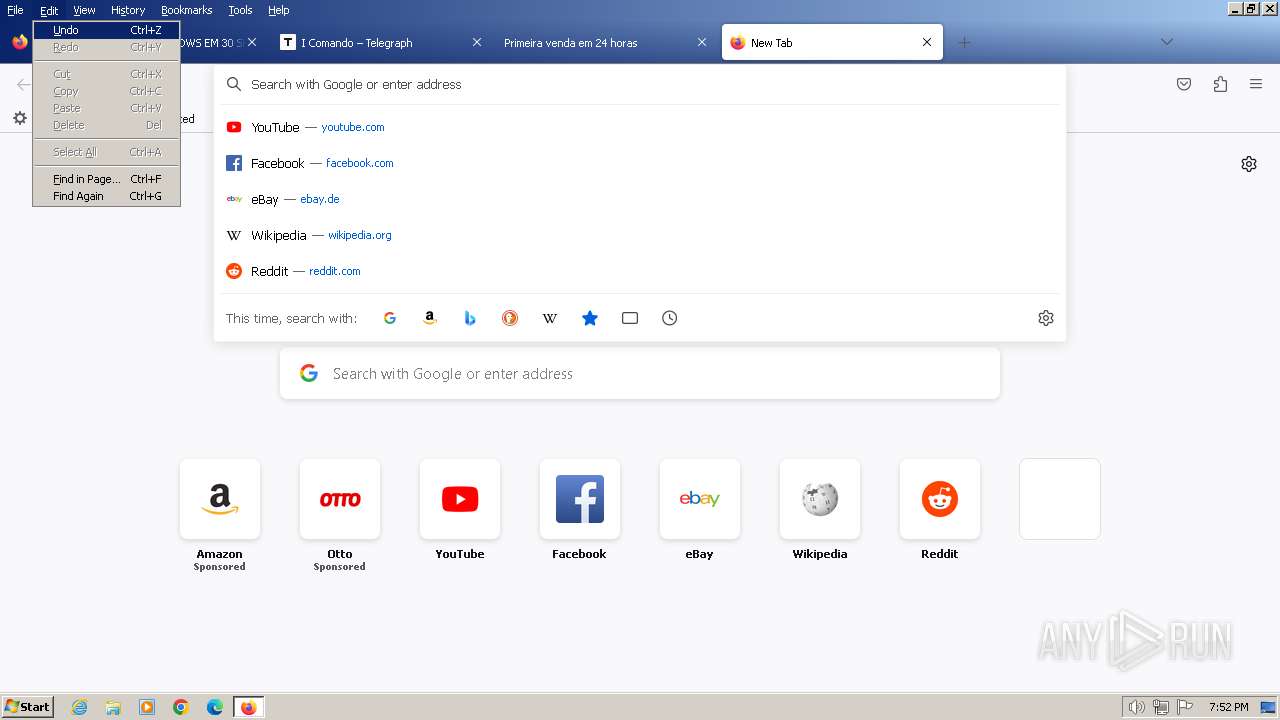This screenshot has width=1280, height=720.
Task: Open the Firefox application hamburger menu
Action: (x=1256, y=85)
